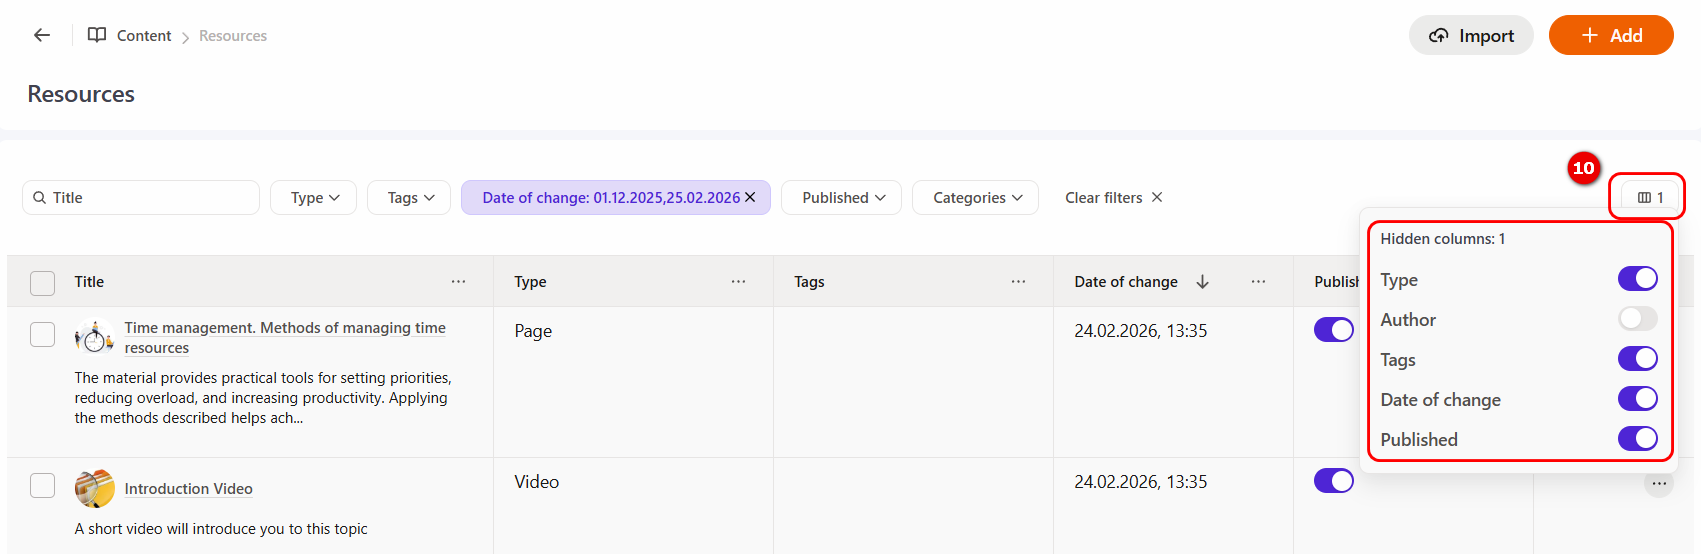The image size is (1701, 554).
Task: Sort by Date of change arrow
Action: (x=1202, y=282)
